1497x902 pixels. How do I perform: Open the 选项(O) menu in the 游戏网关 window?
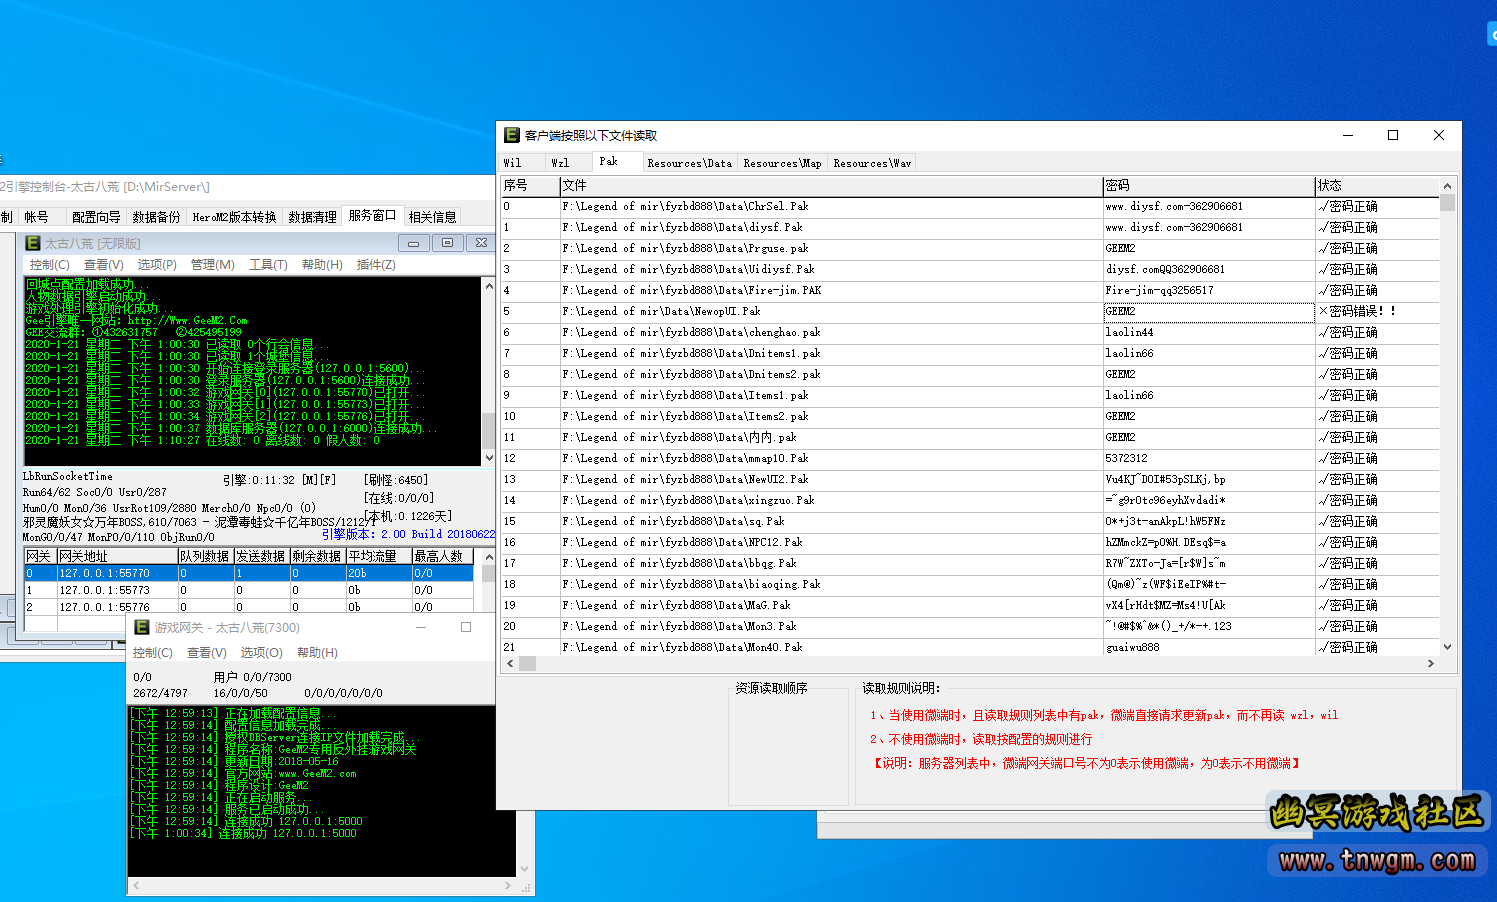[261, 653]
